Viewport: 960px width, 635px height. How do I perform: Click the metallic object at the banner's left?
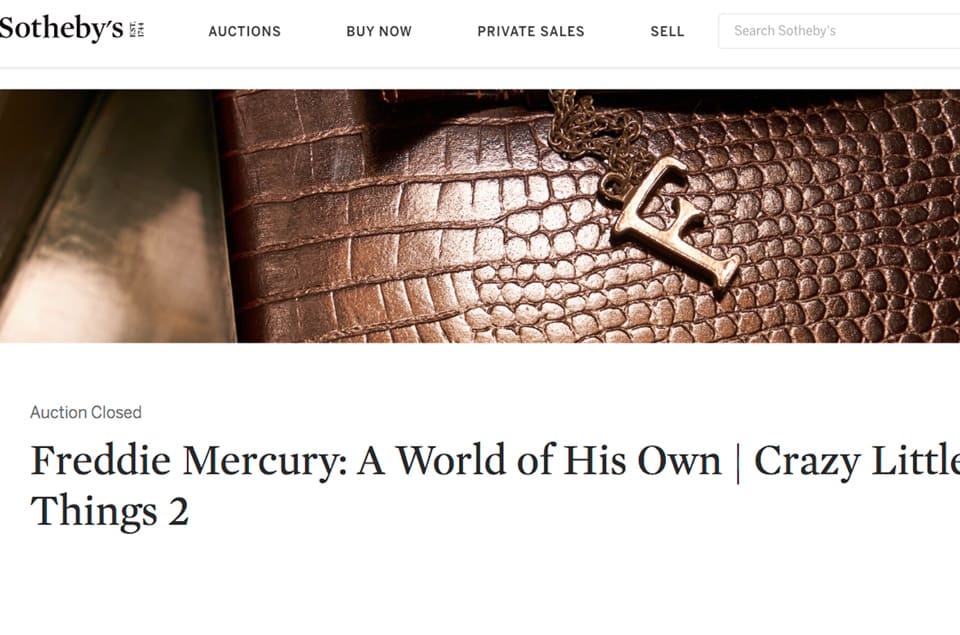[x=110, y=230]
